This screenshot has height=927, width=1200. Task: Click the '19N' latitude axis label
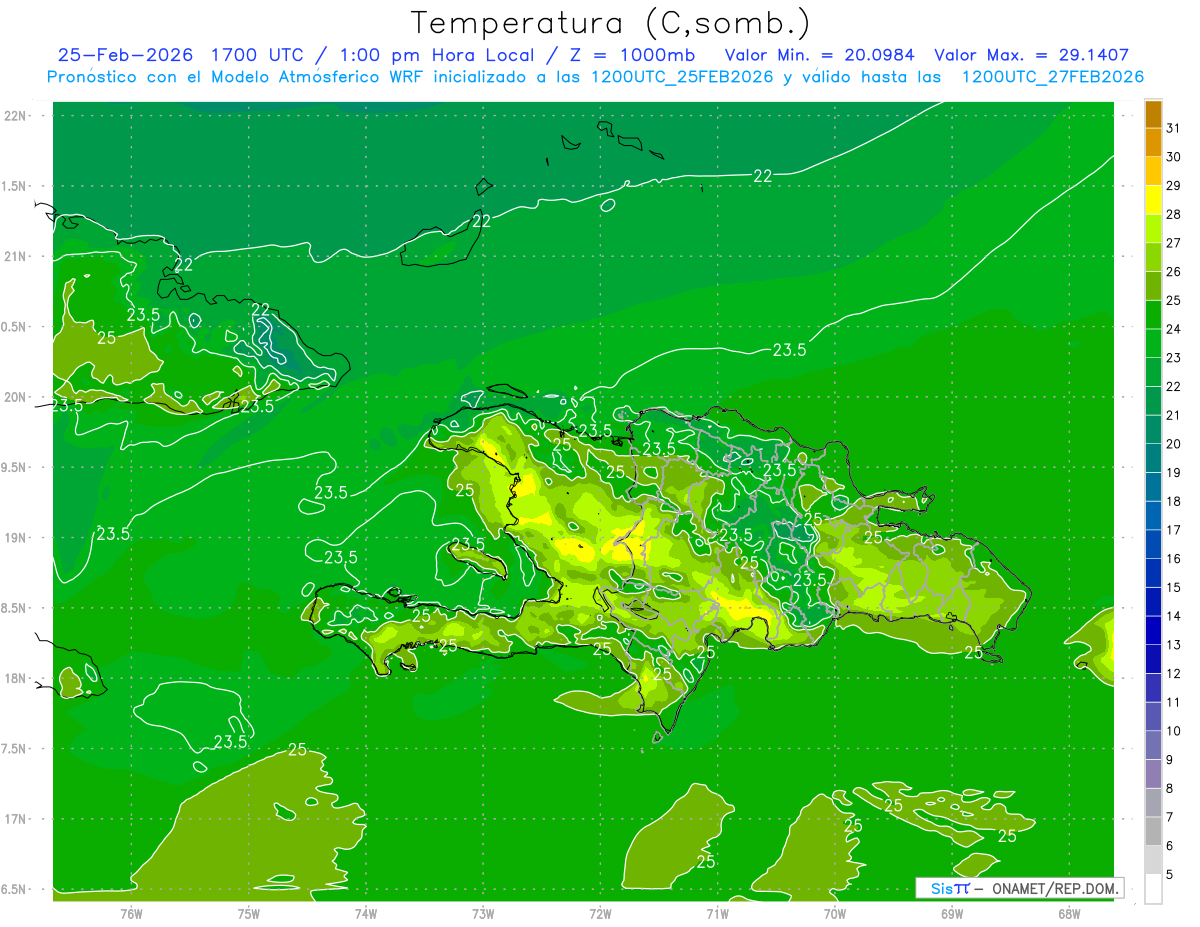click(x=15, y=538)
